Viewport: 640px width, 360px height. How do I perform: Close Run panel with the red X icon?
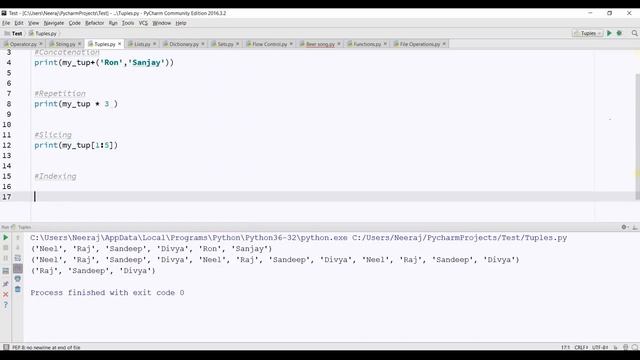(x=6, y=294)
